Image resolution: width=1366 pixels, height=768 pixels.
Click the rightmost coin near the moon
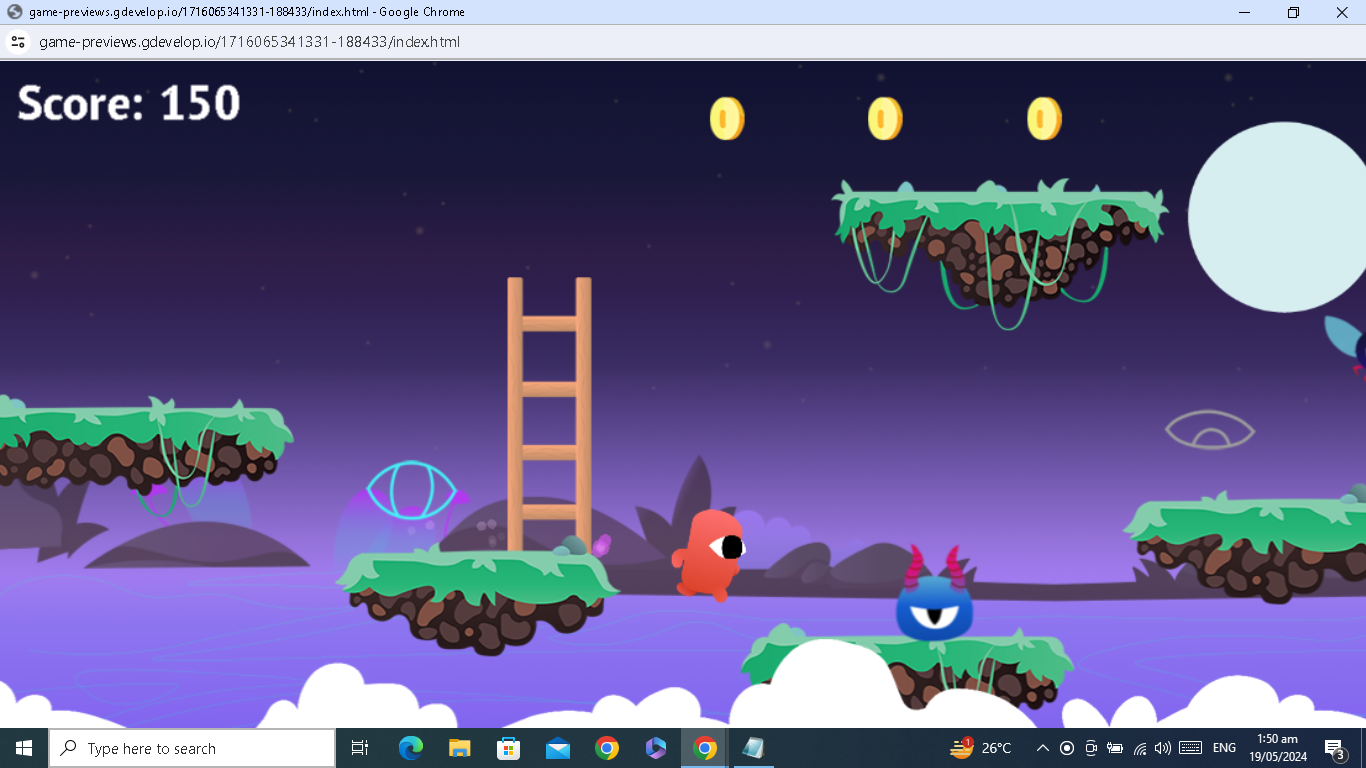pos(1043,116)
